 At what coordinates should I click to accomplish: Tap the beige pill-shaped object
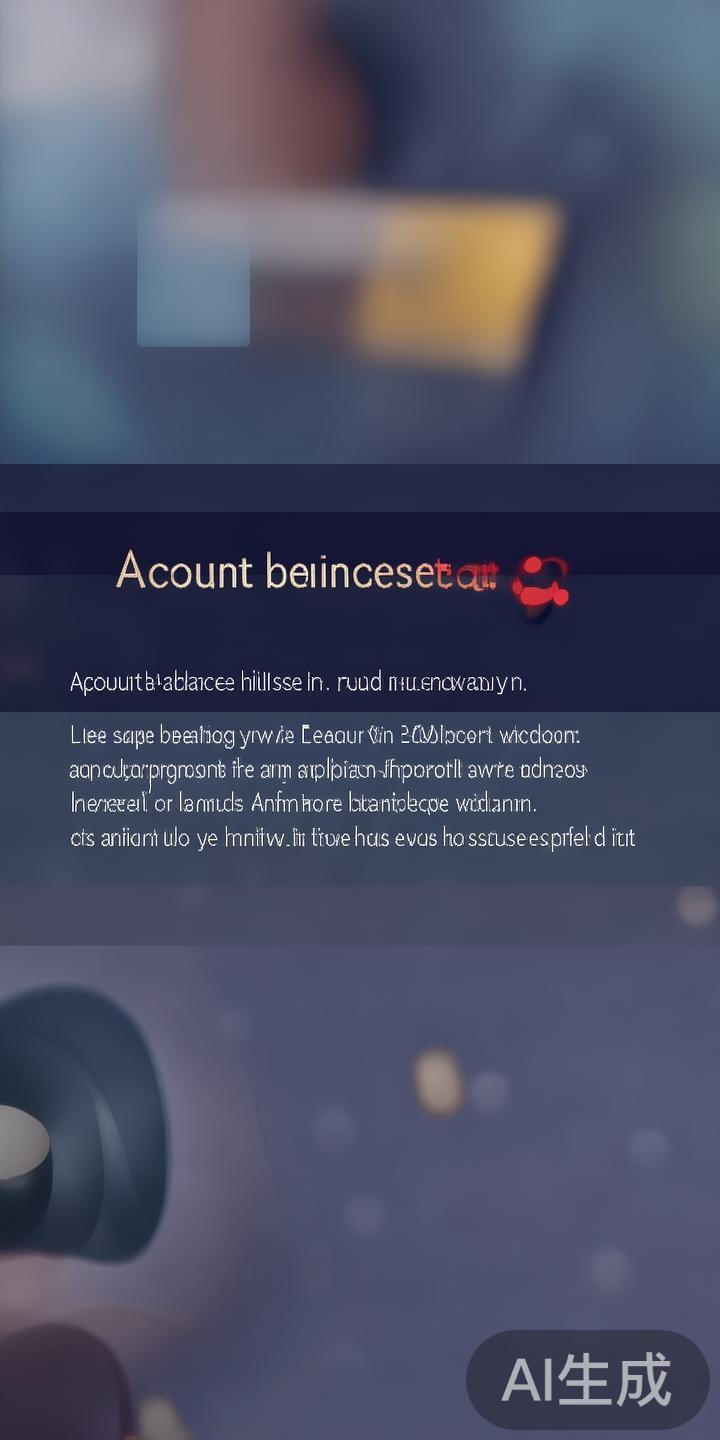point(438,1081)
